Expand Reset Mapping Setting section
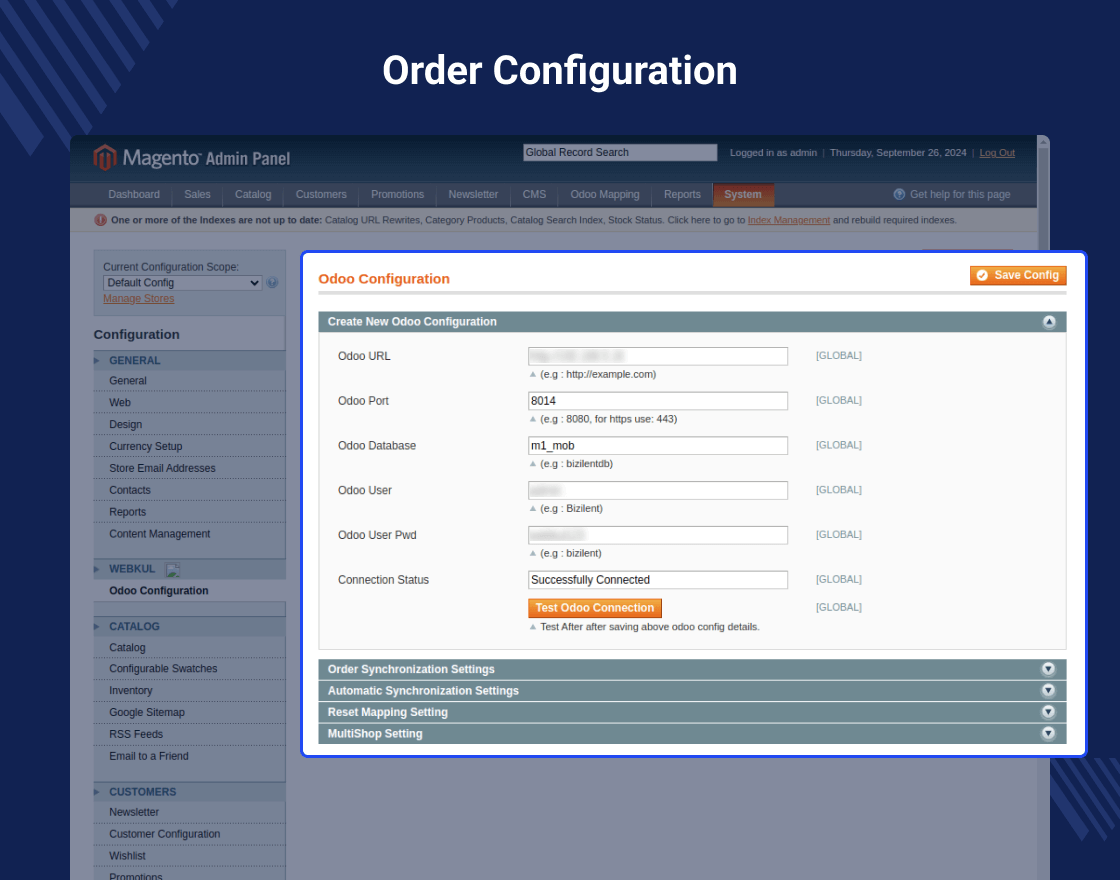This screenshot has height=880, width=1120. (x=1049, y=712)
